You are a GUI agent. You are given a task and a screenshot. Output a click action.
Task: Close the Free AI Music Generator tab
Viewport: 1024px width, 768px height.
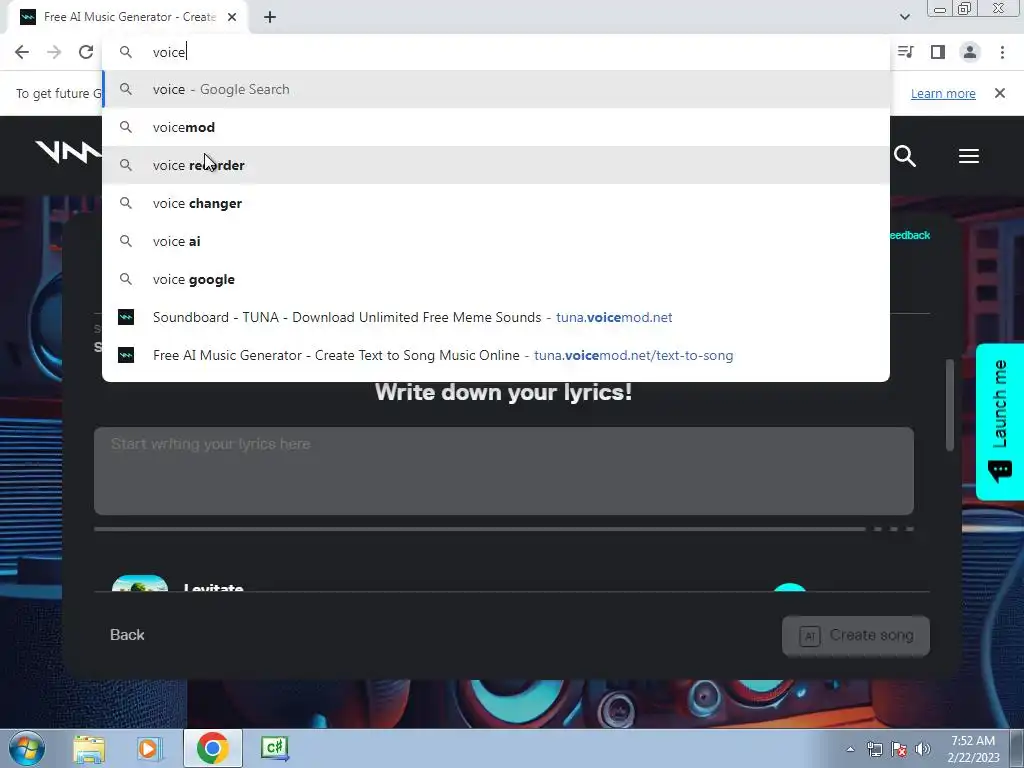tap(232, 17)
